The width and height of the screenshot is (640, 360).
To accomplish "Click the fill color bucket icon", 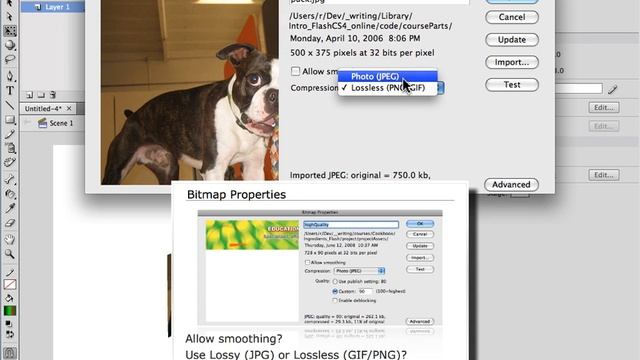I will tap(10, 298).
